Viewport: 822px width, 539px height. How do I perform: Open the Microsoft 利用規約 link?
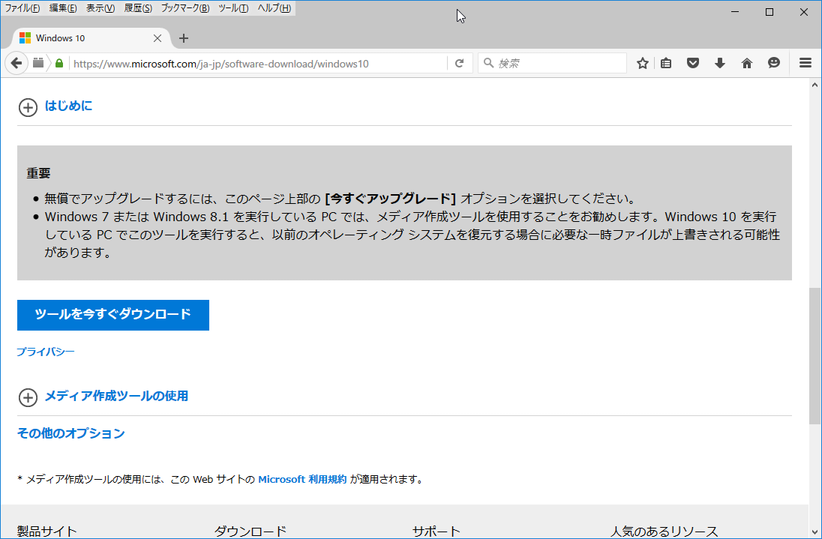[302, 479]
